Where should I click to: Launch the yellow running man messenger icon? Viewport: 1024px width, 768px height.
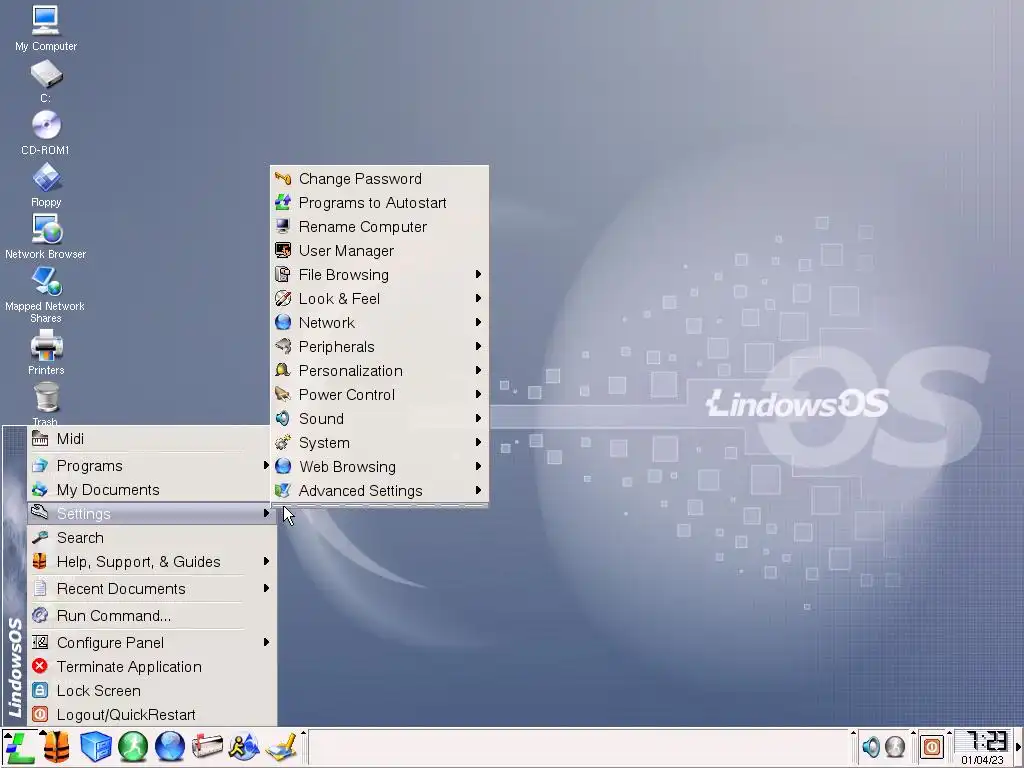[x=244, y=747]
